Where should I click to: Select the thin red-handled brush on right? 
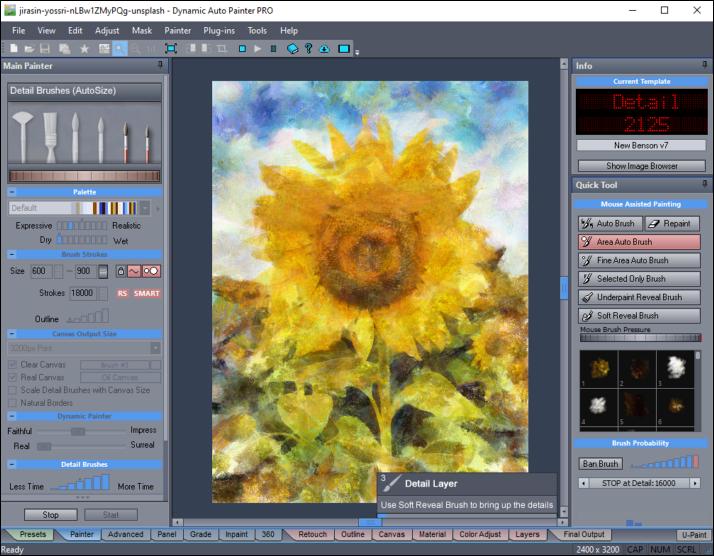point(147,144)
